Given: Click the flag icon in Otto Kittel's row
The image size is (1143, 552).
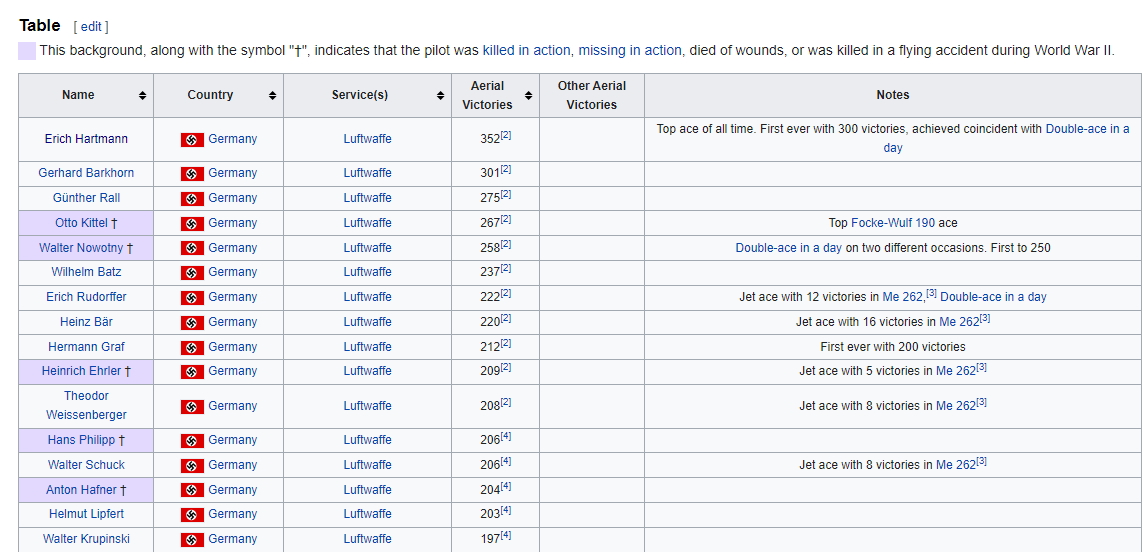Looking at the screenshot, I should coord(192,223).
